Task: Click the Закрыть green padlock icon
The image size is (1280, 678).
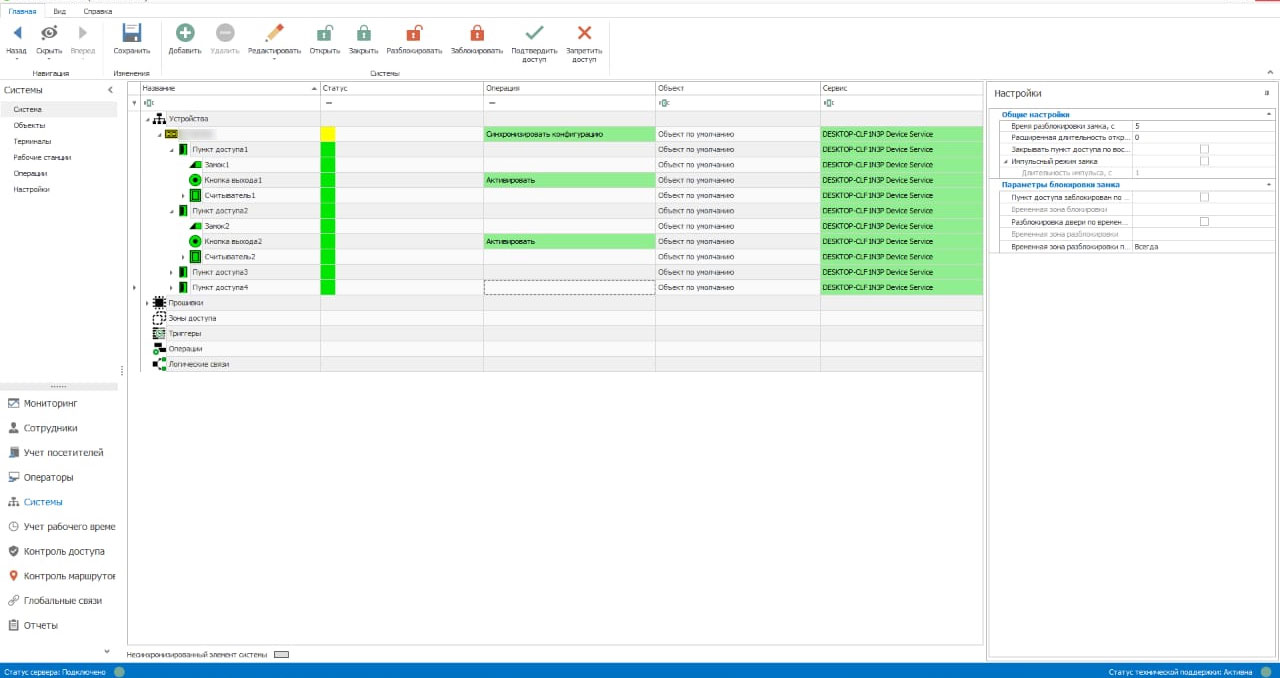Action: (363, 33)
